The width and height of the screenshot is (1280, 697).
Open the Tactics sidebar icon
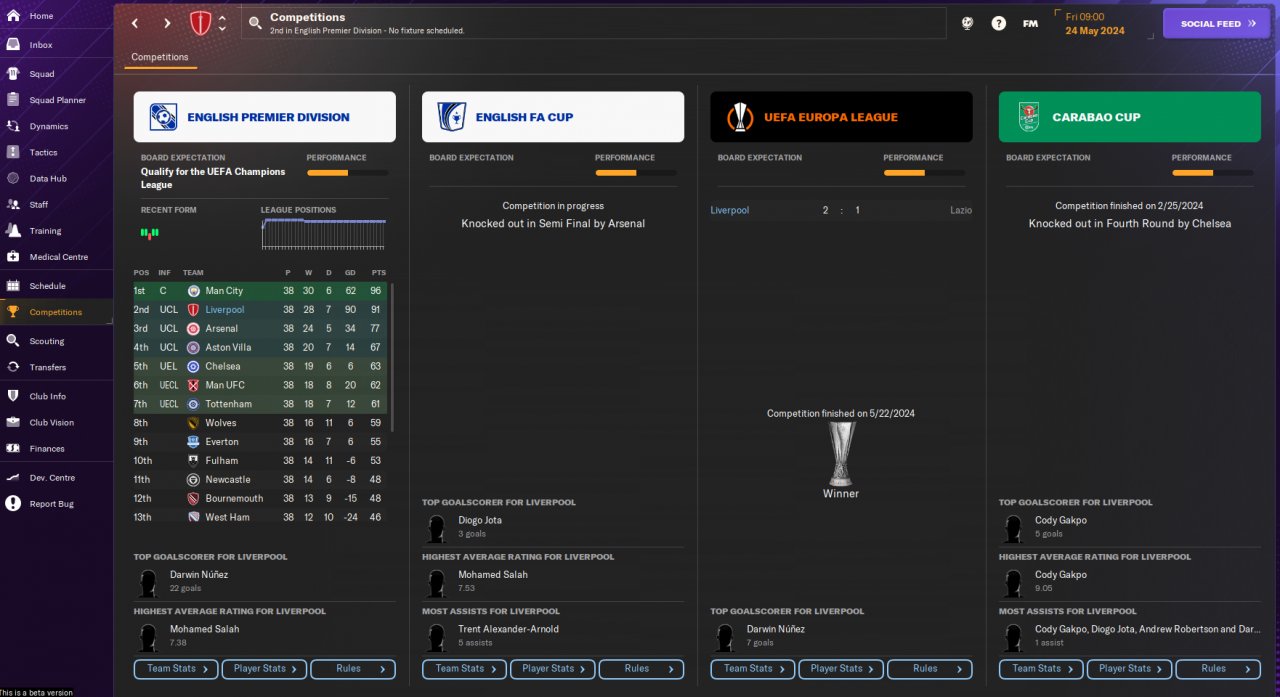pyautogui.click(x=13, y=152)
